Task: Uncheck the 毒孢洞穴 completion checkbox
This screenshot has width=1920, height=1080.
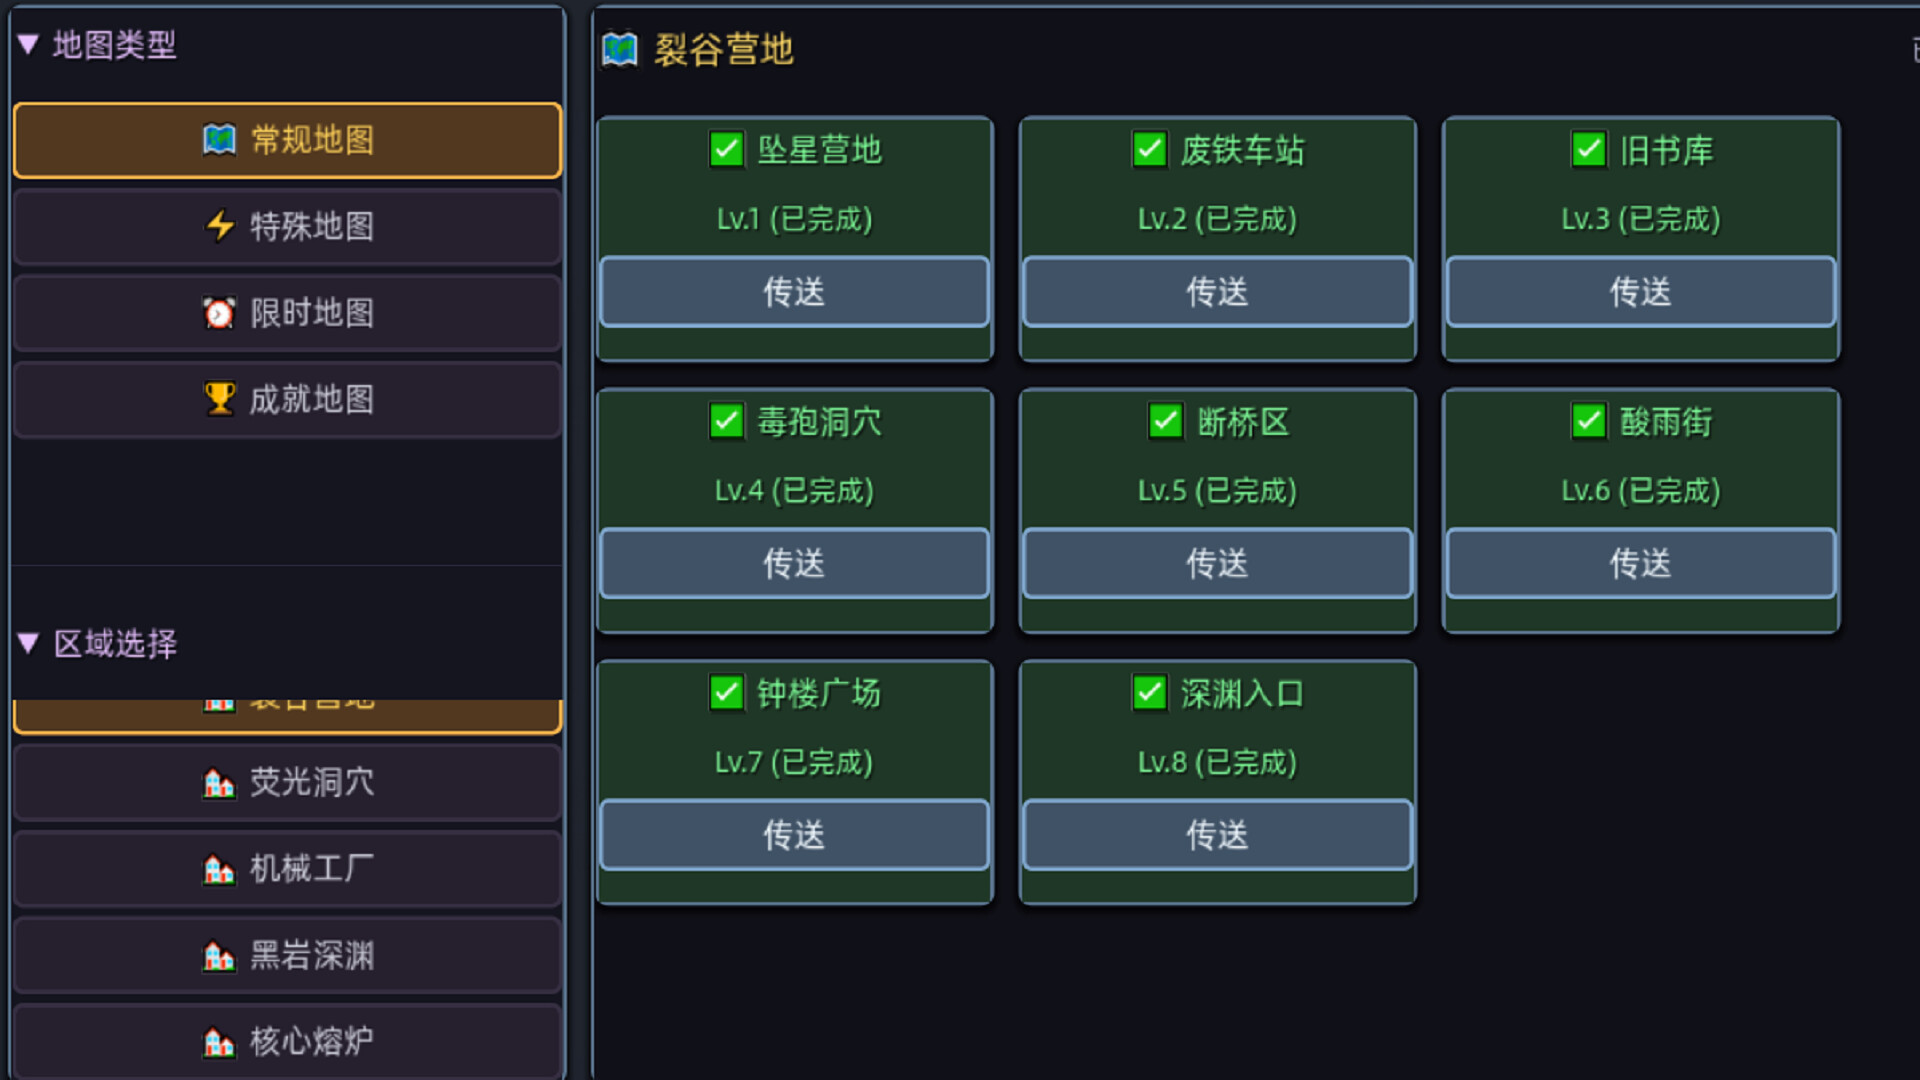Action: (726, 422)
